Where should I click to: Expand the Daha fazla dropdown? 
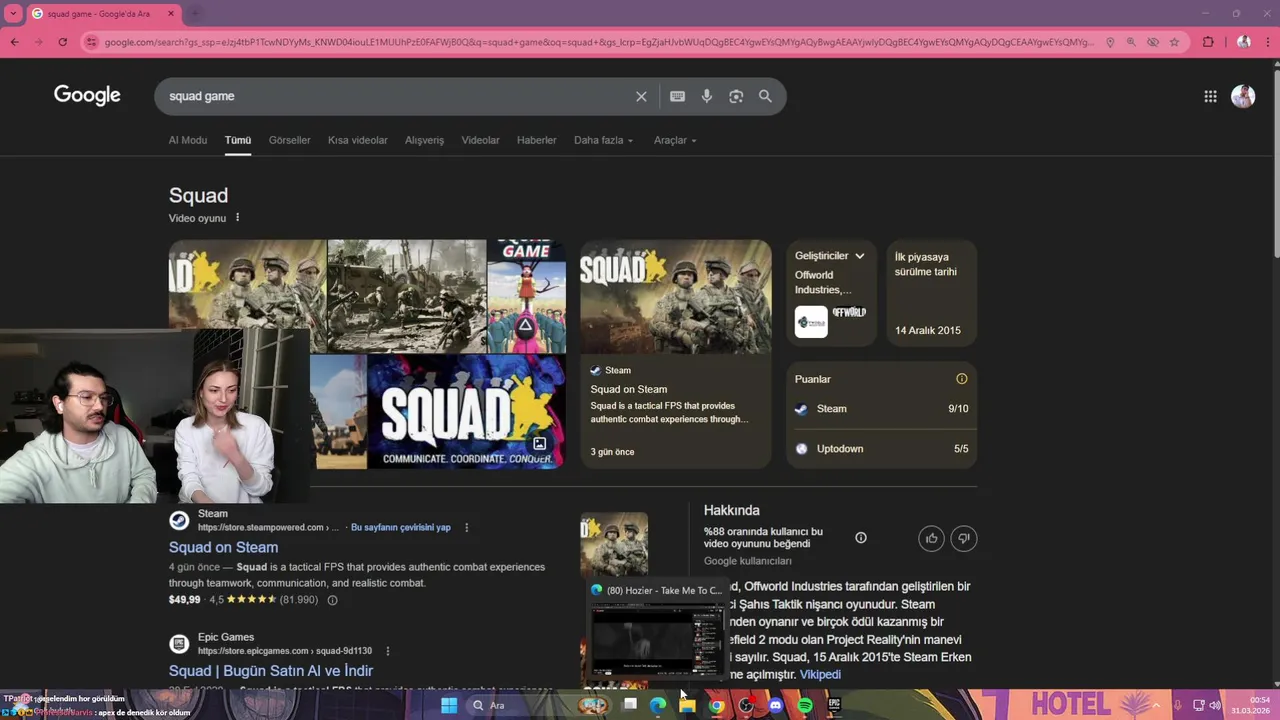(603, 140)
